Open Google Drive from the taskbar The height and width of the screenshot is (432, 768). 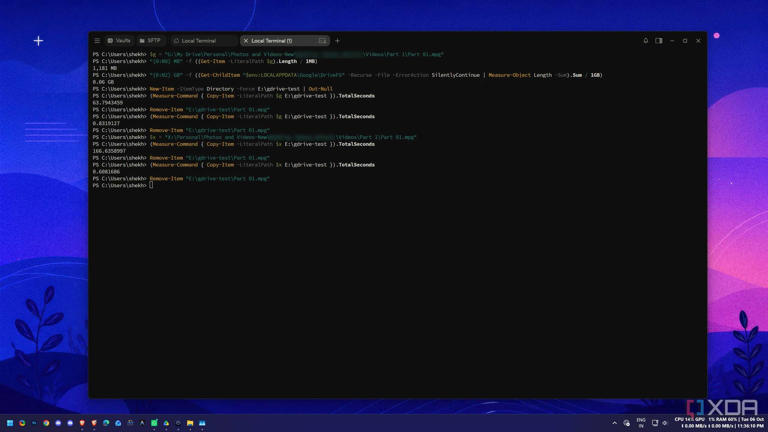pyautogui.click(x=167, y=423)
